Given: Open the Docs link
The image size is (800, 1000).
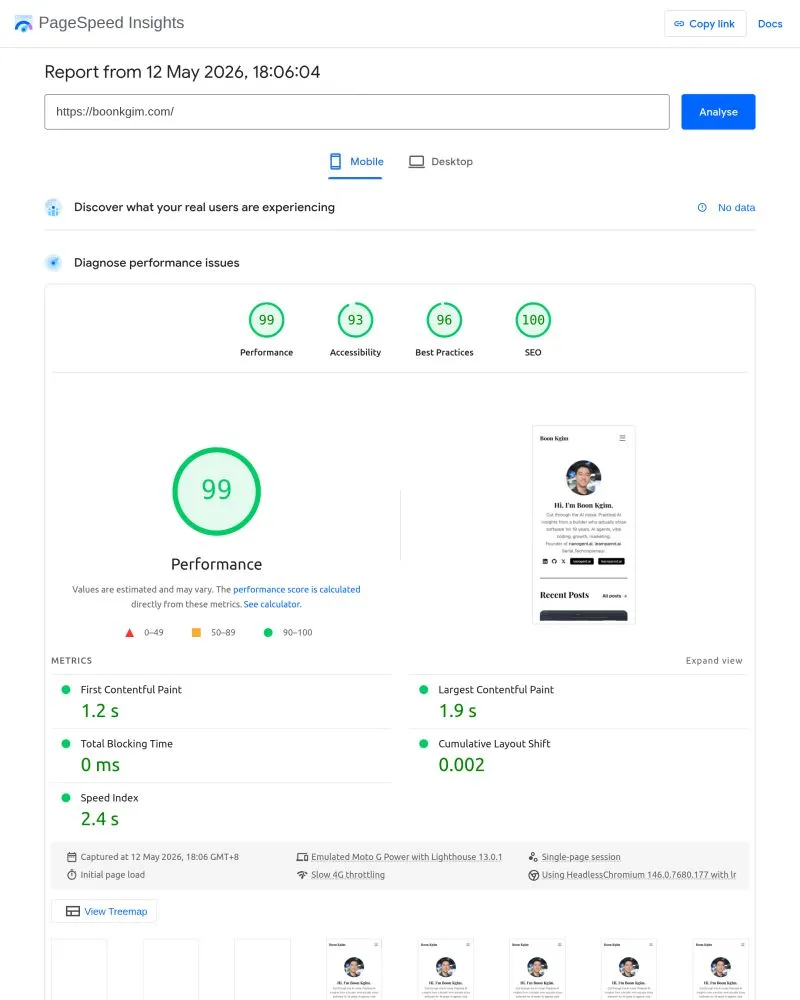Looking at the screenshot, I should point(770,24).
